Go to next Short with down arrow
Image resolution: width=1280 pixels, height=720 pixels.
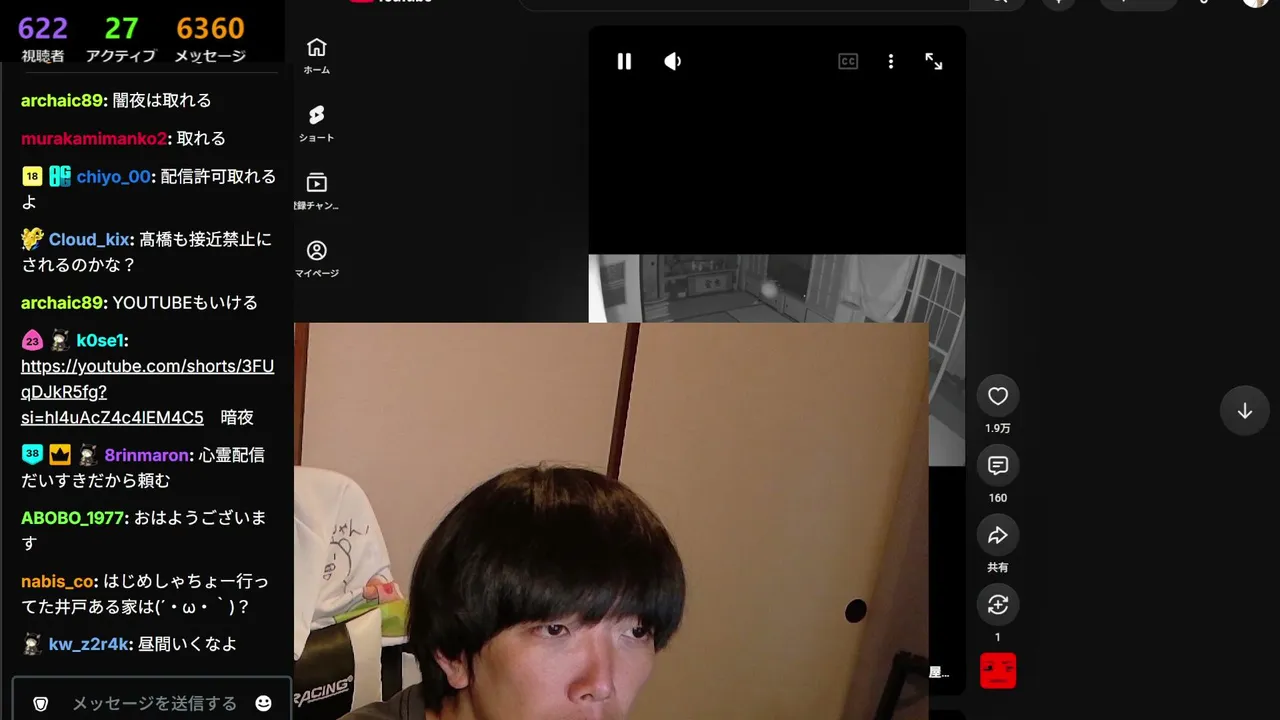coord(1245,411)
